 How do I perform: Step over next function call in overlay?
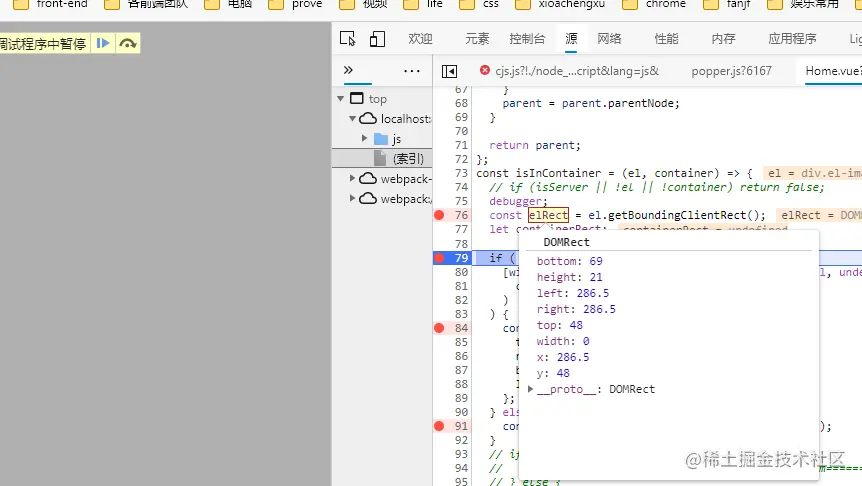(x=128, y=43)
